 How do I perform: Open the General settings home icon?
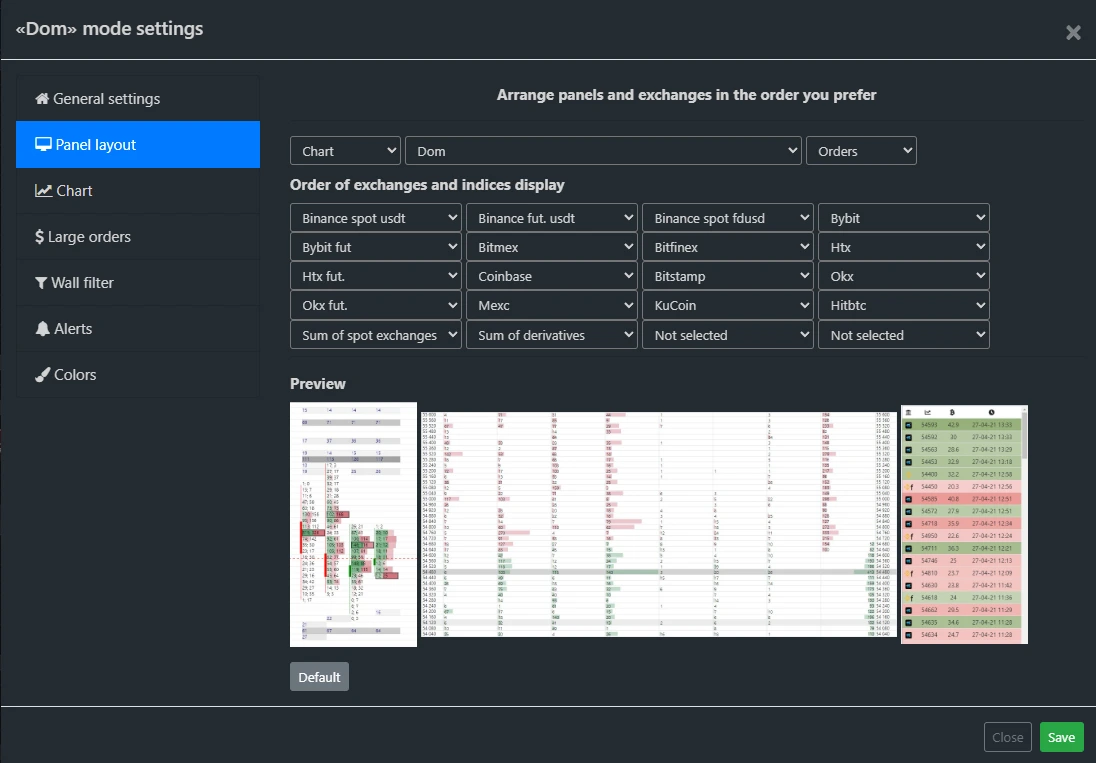[x=40, y=98]
